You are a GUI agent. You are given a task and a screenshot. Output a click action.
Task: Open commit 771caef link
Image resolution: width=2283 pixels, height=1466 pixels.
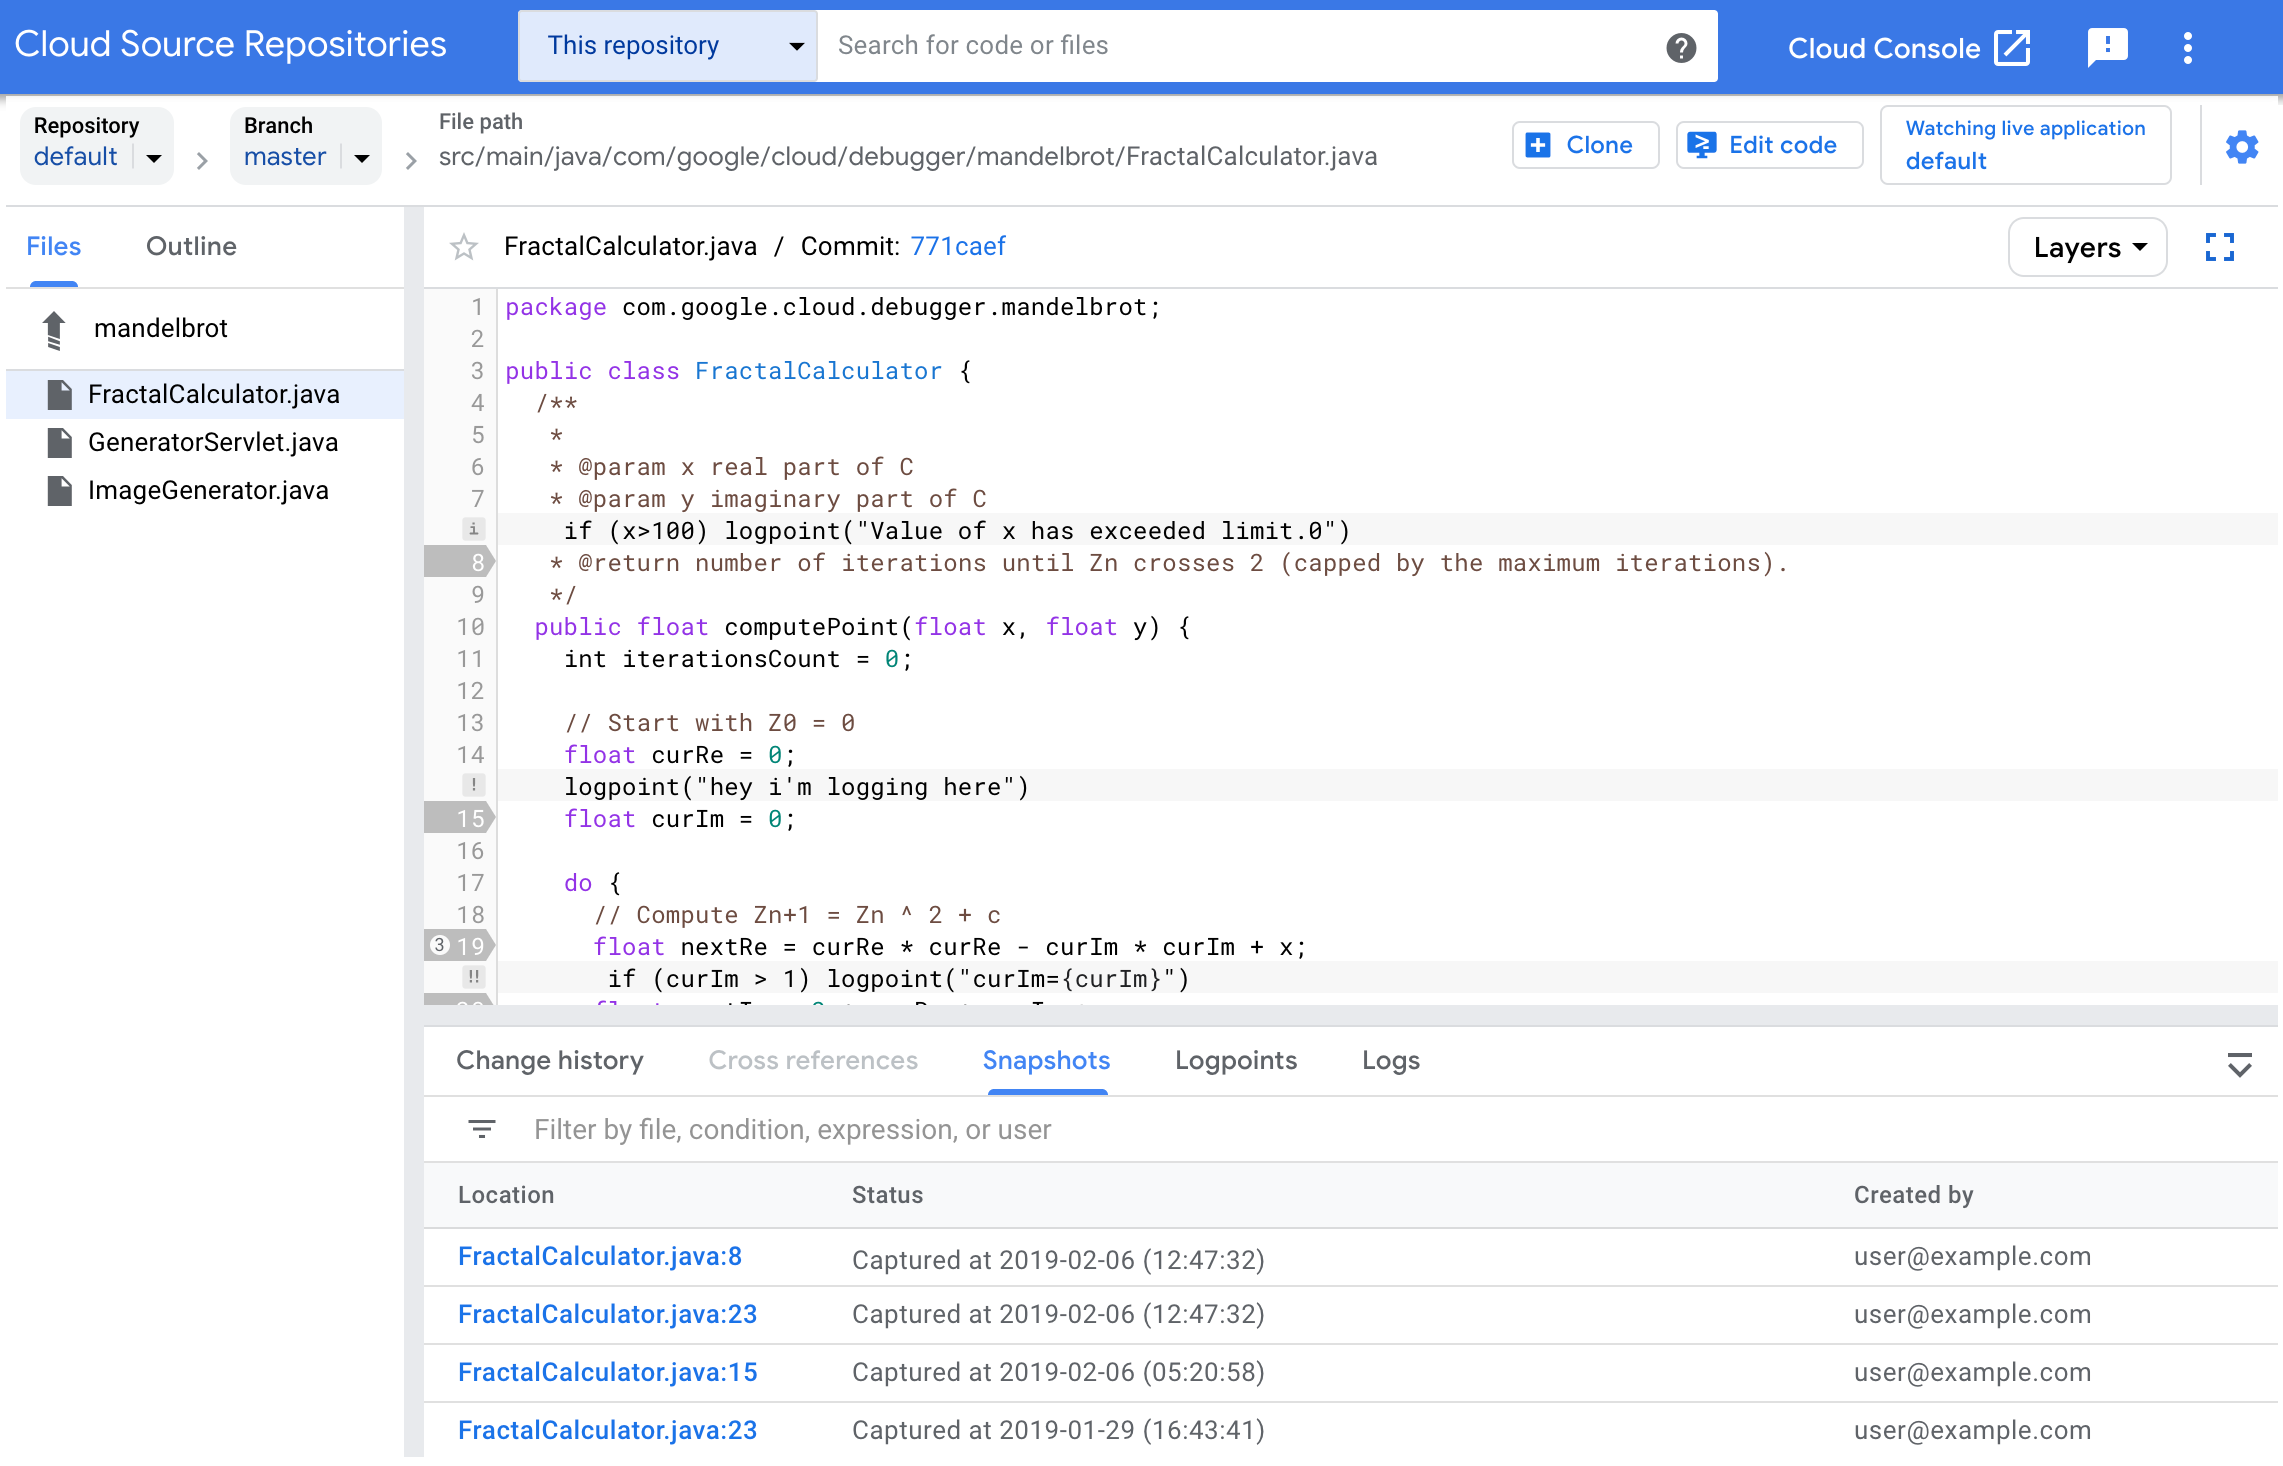pos(957,247)
